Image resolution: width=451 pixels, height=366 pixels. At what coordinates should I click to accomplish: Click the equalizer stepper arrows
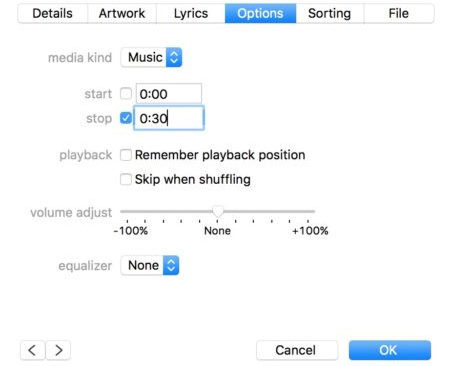pyautogui.click(x=171, y=265)
